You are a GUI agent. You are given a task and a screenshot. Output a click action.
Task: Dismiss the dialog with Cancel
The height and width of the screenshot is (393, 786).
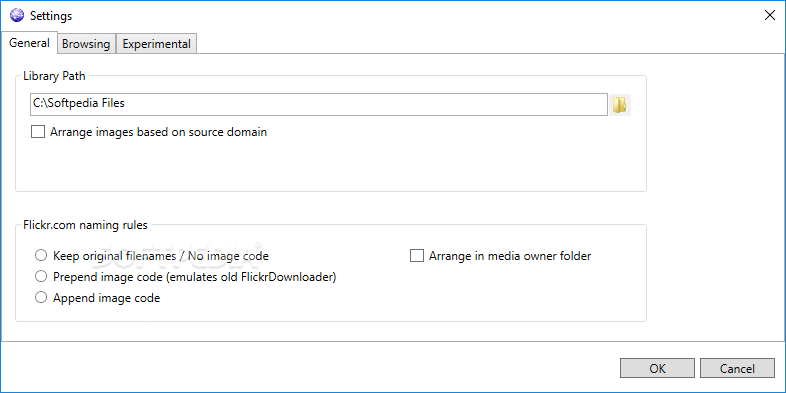click(x=737, y=368)
